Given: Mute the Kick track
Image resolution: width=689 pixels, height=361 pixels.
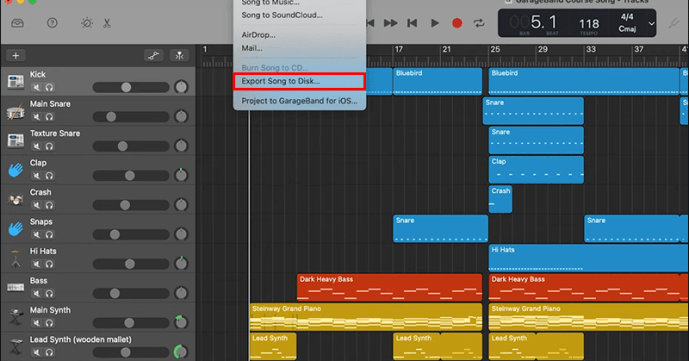Looking at the screenshot, I should click(x=37, y=87).
